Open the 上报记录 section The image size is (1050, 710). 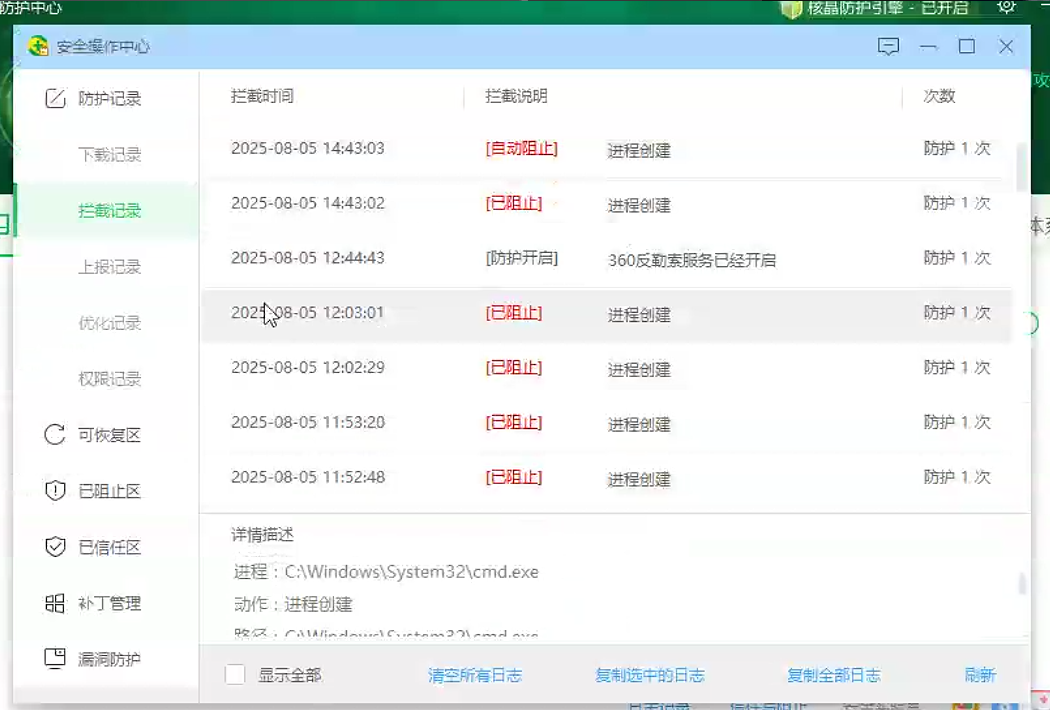coord(110,267)
